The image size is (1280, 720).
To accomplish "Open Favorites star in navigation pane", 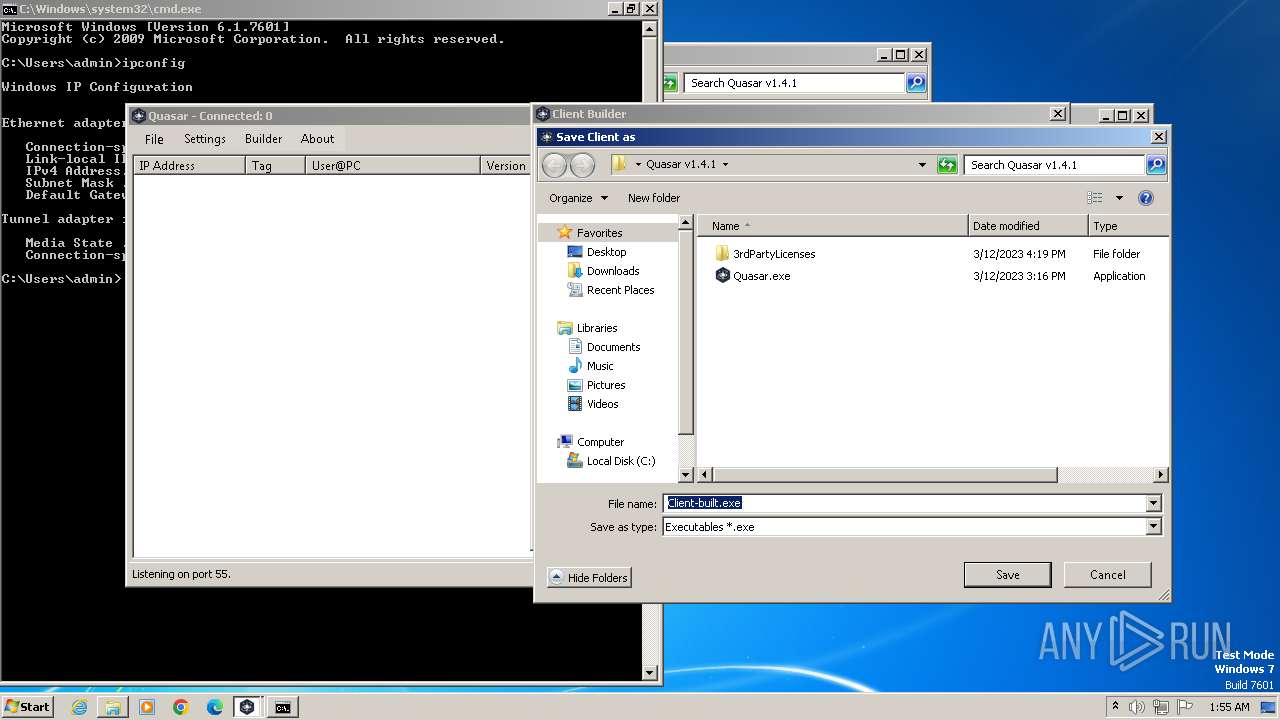I will tap(565, 233).
